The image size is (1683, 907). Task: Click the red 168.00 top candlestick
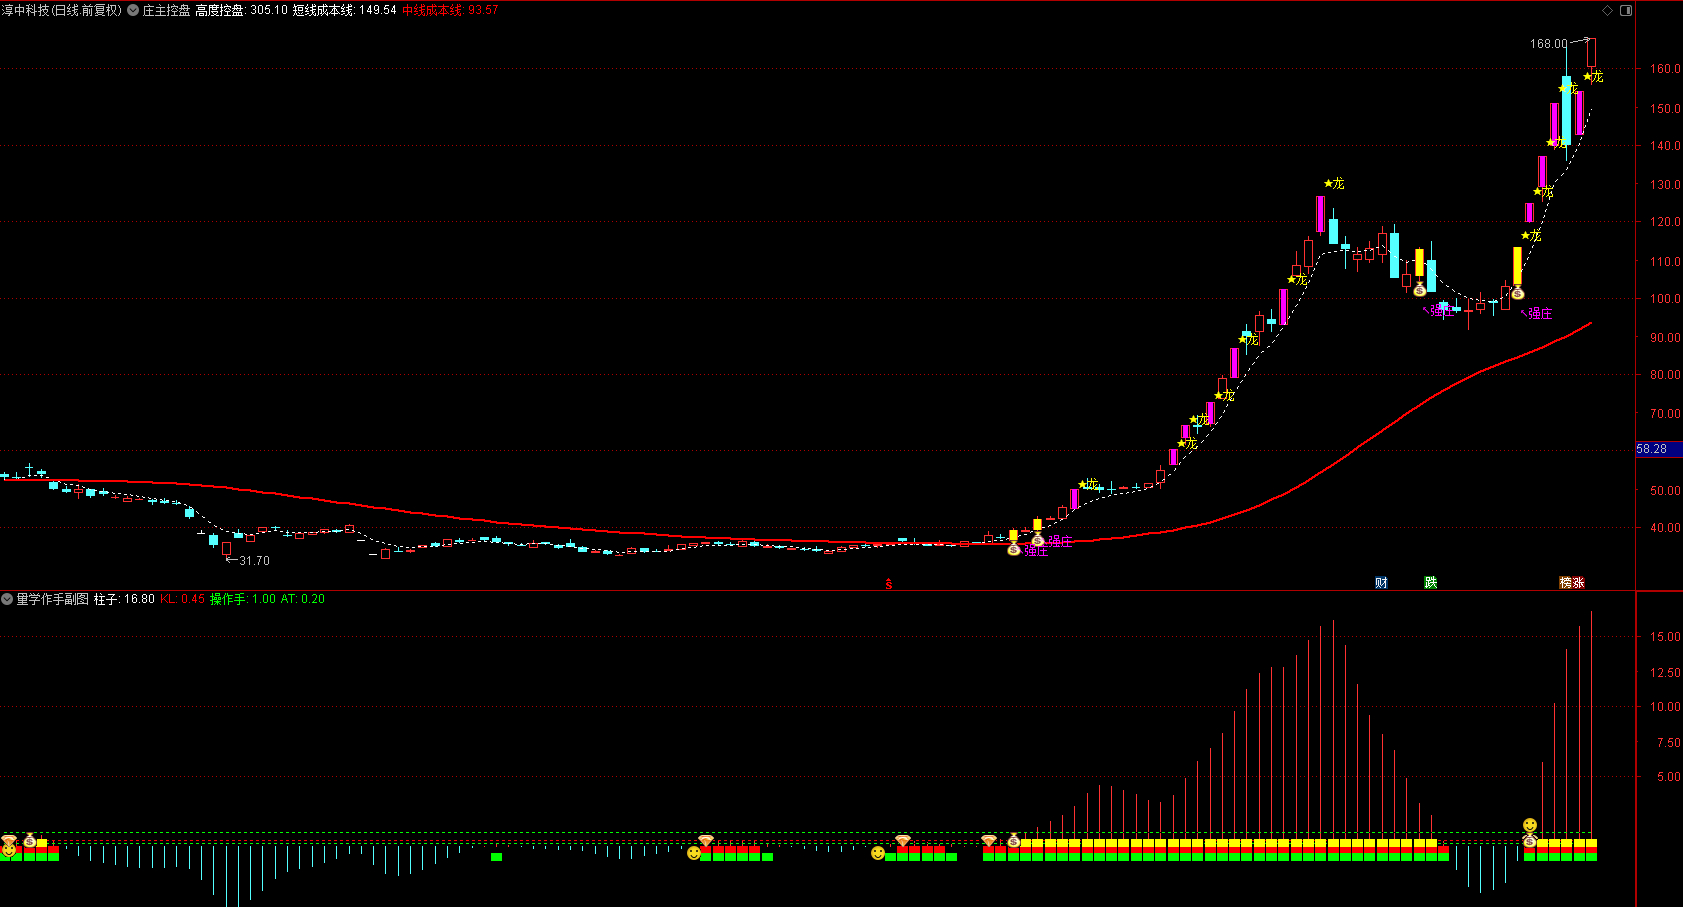click(x=1591, y=53)
